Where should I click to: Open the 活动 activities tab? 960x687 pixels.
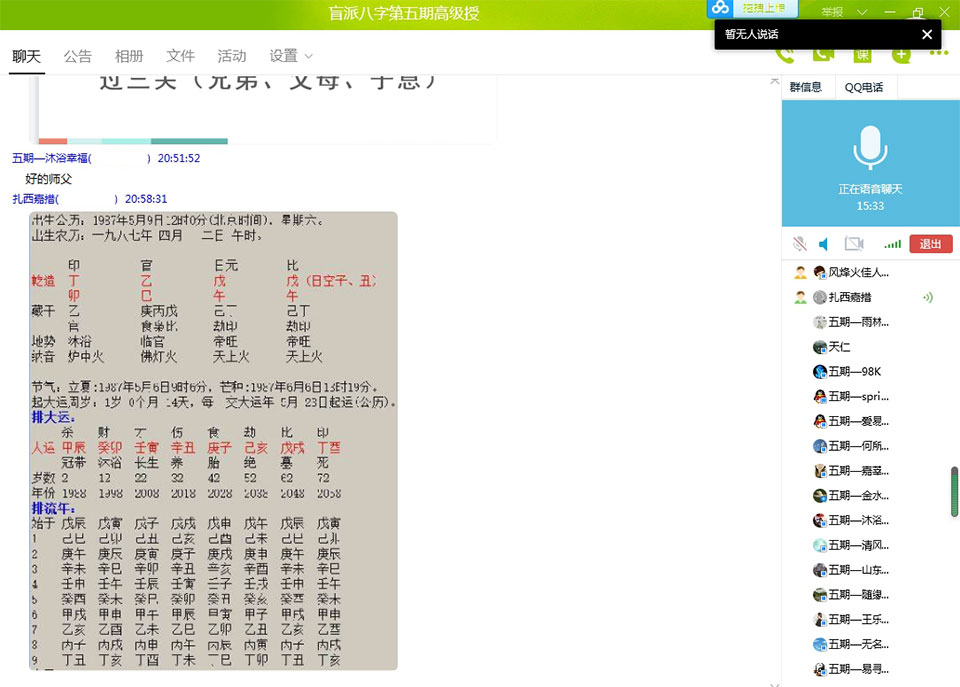pos(232,56)
